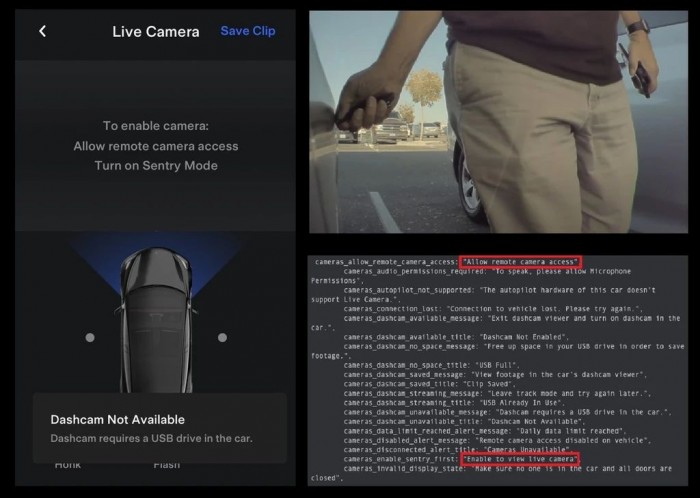Click the 'To enable camera:' text
Screen dimensions: 700x498
156,126
